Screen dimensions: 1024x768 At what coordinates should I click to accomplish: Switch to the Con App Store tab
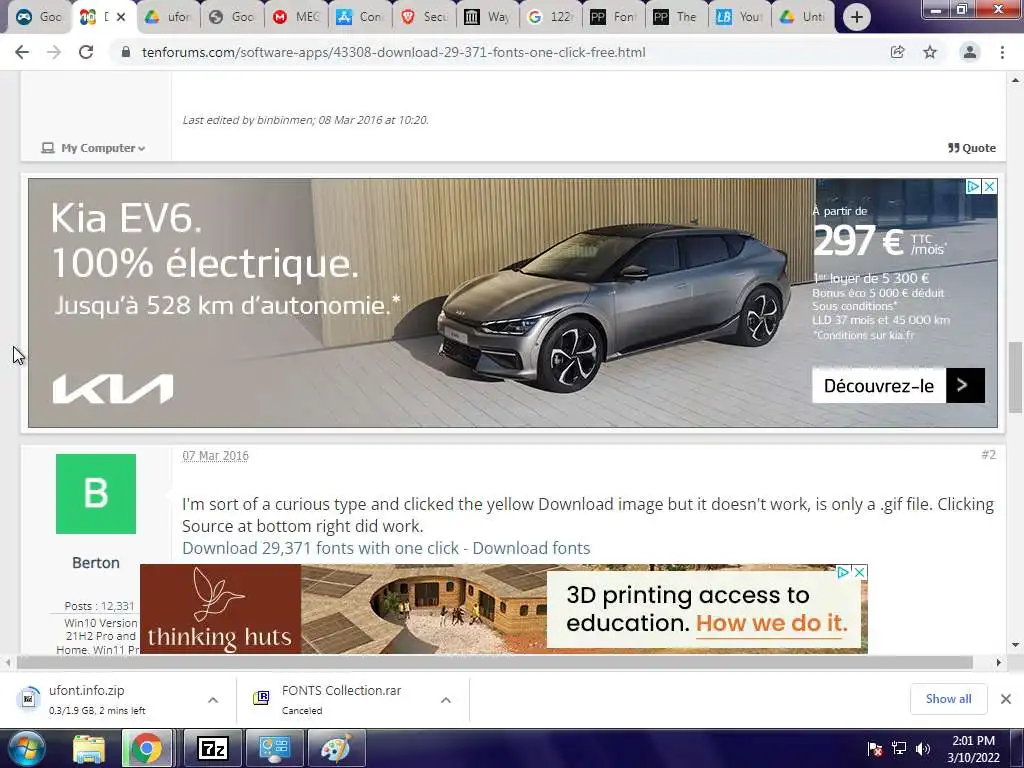click(360, 17)
